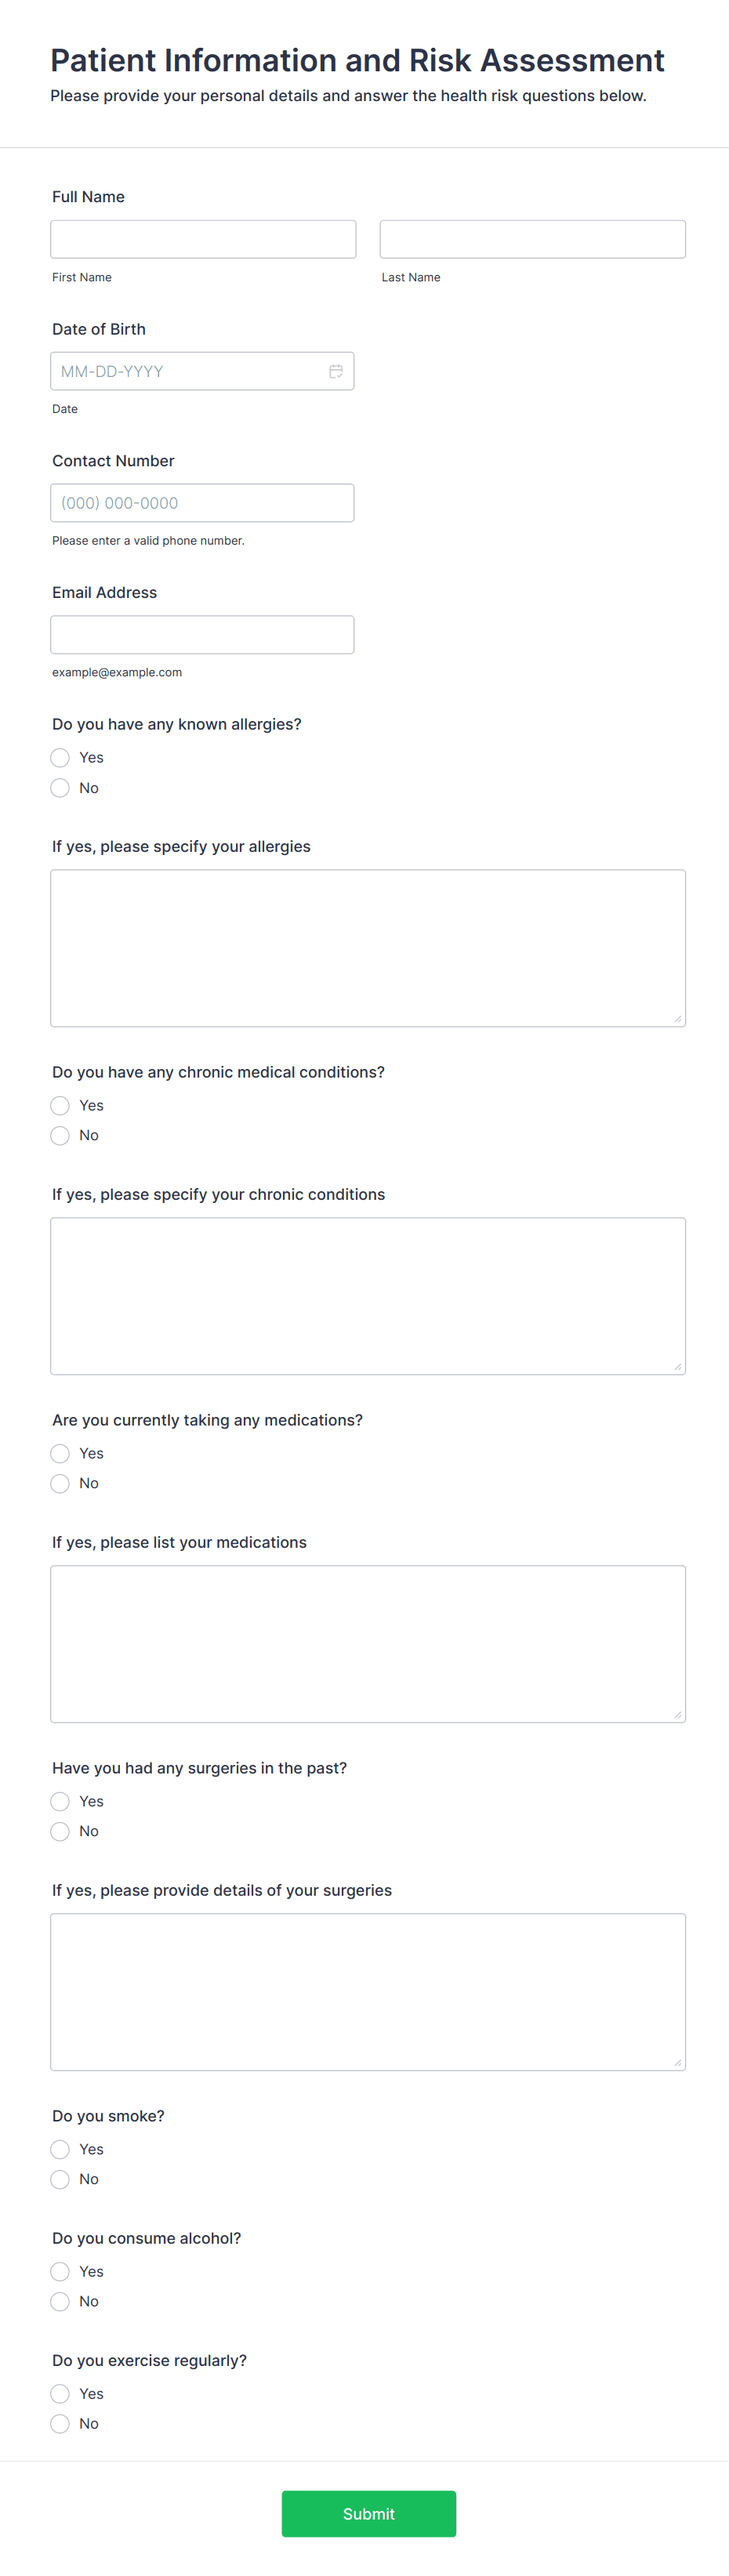
Task: Focus the Date of Birth field
Action: [180, 371]
